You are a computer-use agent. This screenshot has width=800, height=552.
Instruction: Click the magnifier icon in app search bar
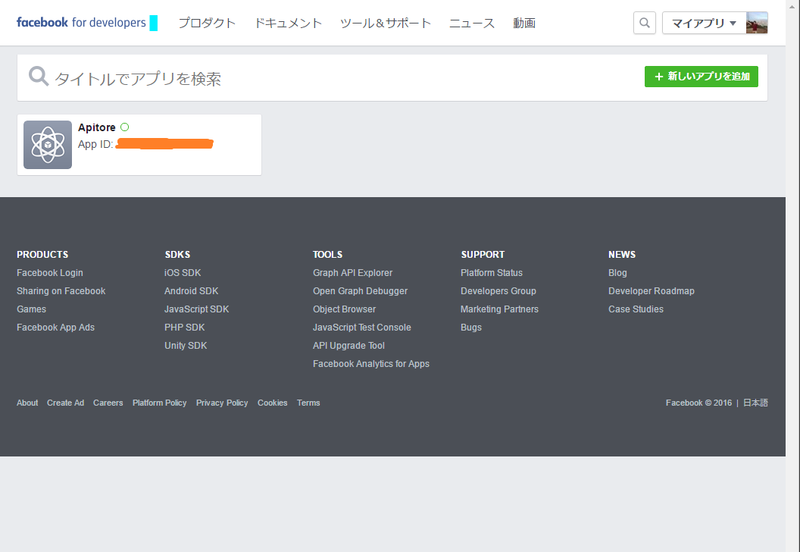pyautogui.click(x=38, y=76)
